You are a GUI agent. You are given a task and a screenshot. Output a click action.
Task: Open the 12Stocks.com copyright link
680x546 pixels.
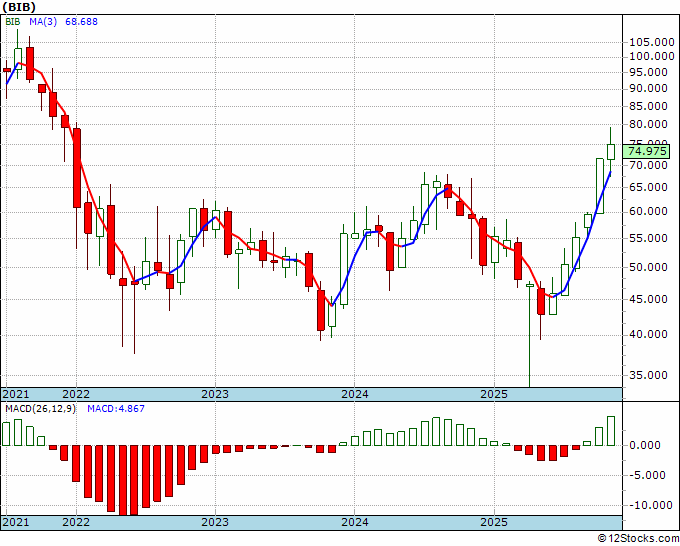point(638,538)
